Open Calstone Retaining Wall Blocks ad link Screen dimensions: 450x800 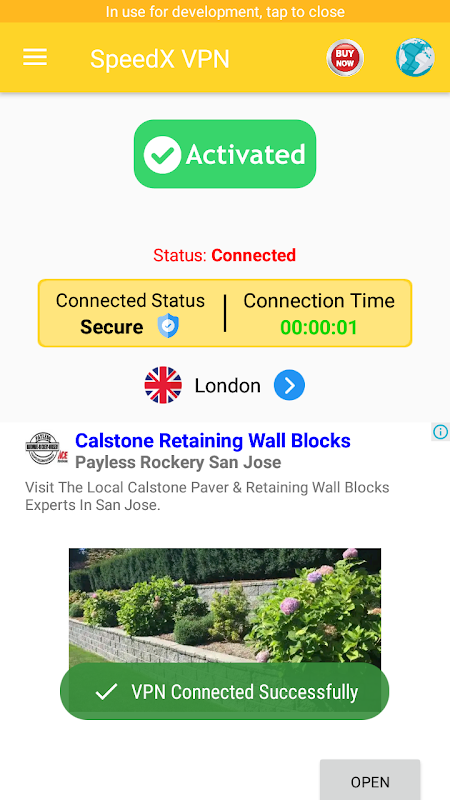coord(213,440)
